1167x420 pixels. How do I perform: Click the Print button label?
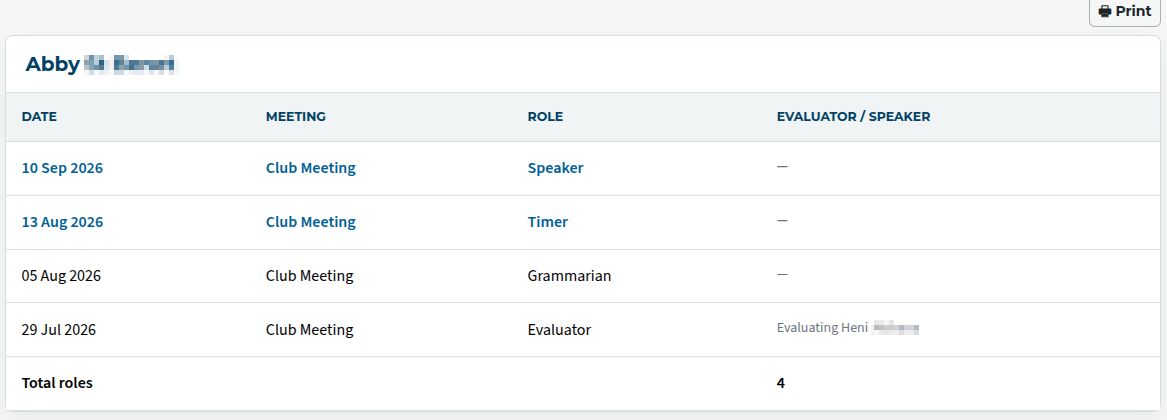(x=1134, y=11)
